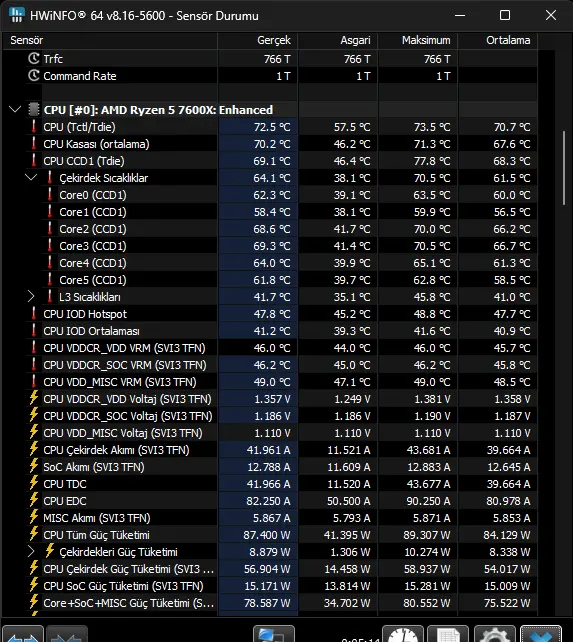This screenshot has width=573, height=642.
Task: Click the 766 T value in Gerçek column
Action: tap(277, 59)
